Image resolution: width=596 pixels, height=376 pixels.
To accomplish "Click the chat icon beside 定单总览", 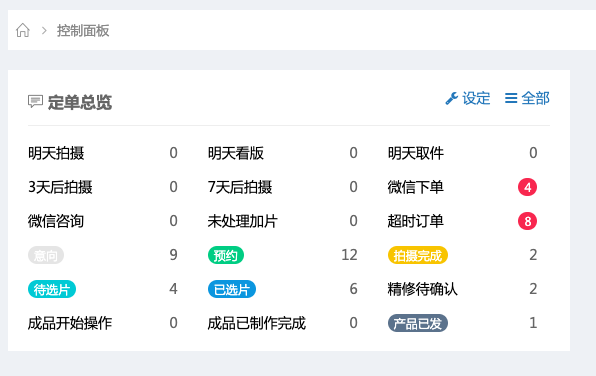I will pos(35,102).
